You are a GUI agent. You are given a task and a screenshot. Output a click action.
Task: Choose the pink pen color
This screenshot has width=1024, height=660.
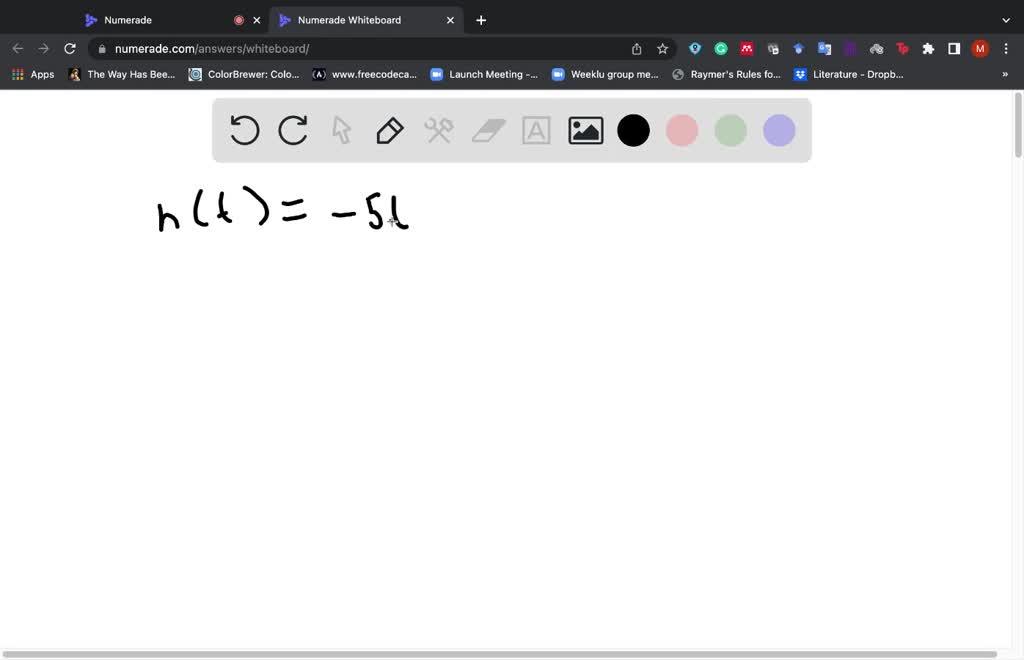point(682,130)
